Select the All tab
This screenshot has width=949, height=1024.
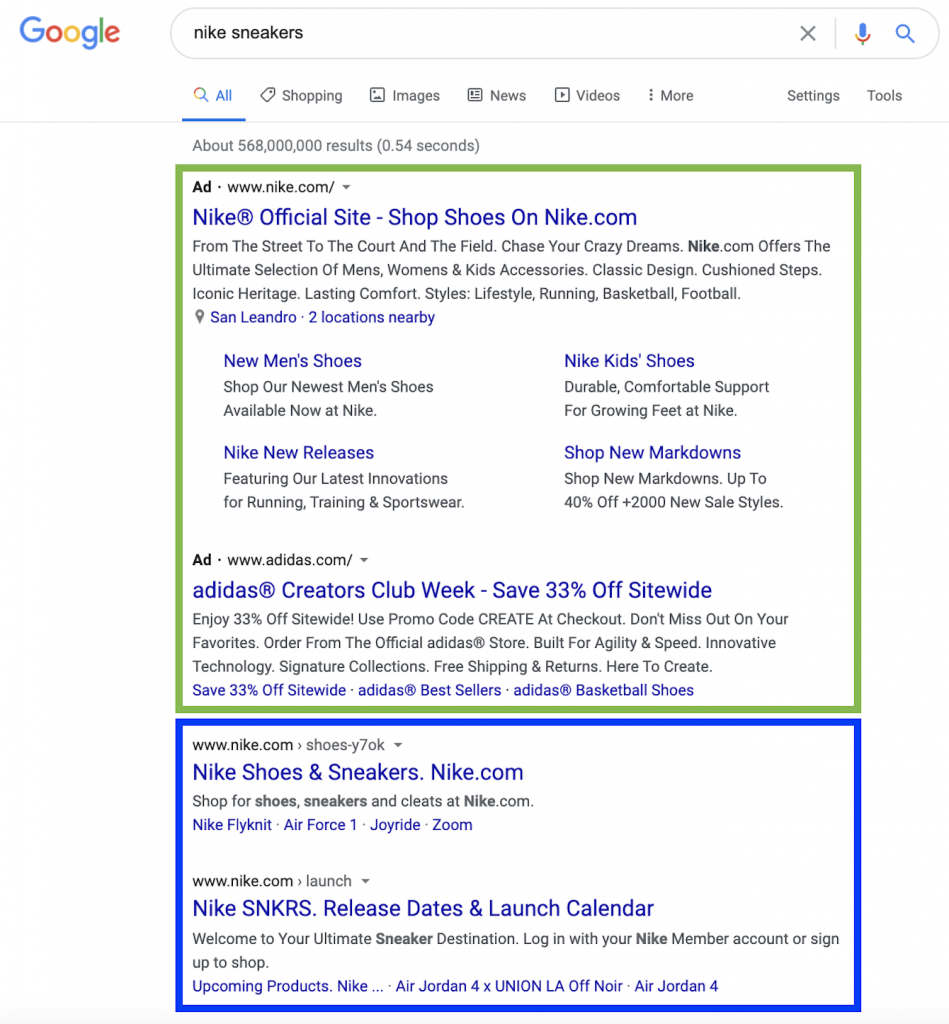[x=214, y=95]
